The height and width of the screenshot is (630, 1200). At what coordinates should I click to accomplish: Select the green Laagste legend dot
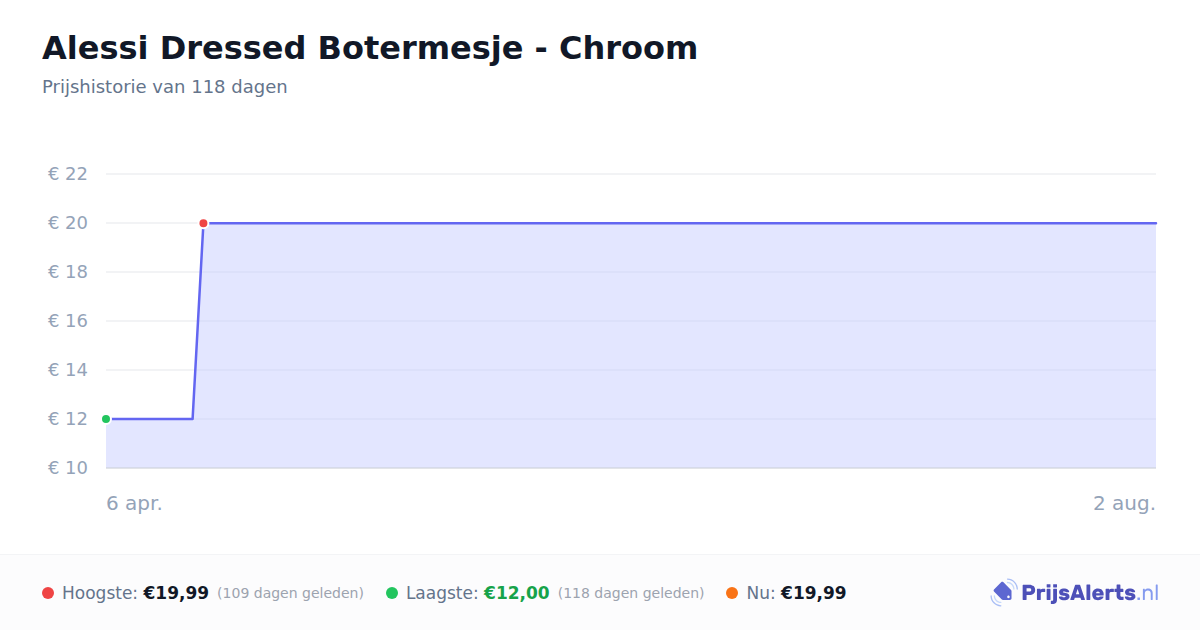[392, 593]
